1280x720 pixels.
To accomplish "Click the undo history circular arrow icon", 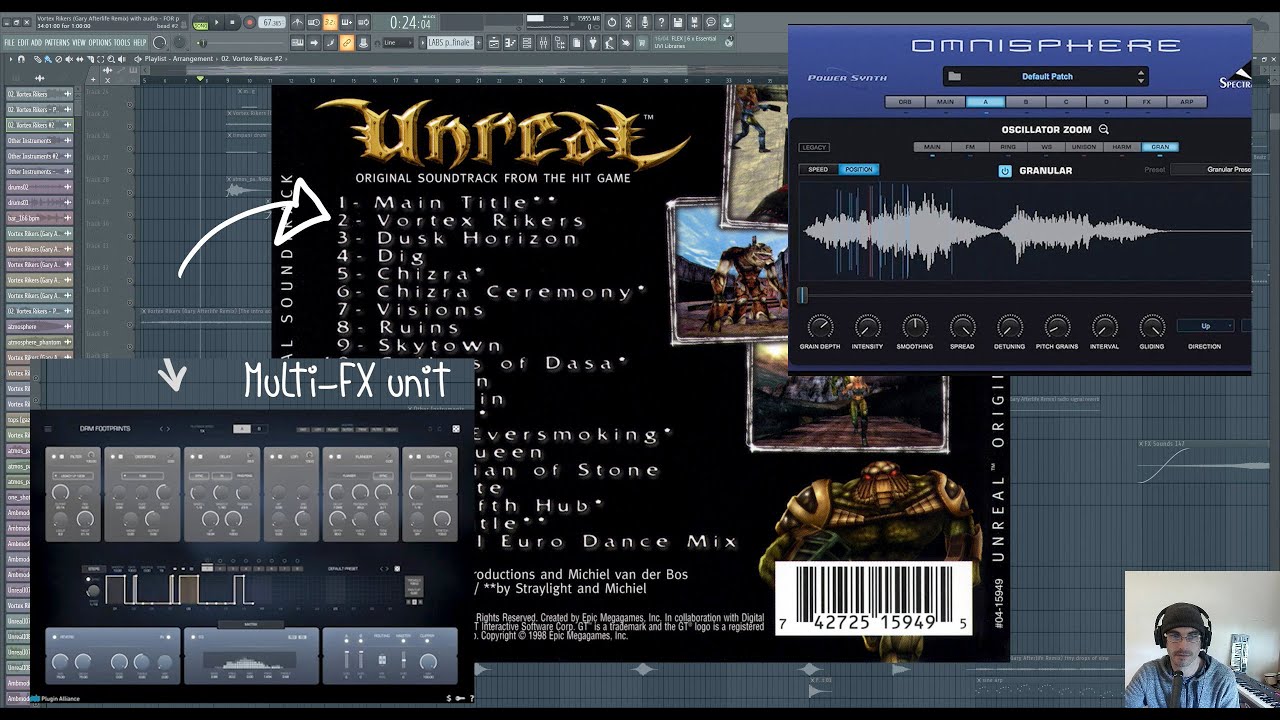I will (x=612, y=22).
